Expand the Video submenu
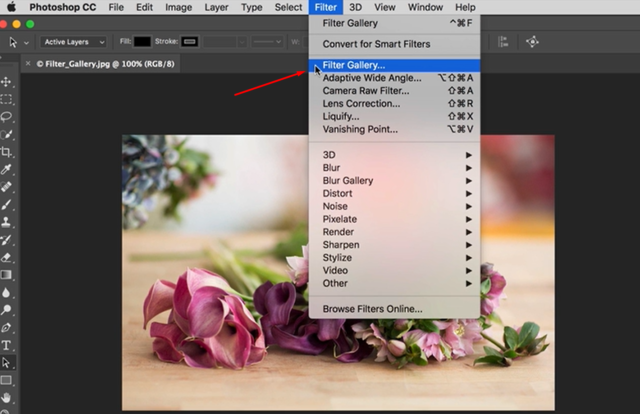Viewport: 640px width, 414px height. pos(394,271)
